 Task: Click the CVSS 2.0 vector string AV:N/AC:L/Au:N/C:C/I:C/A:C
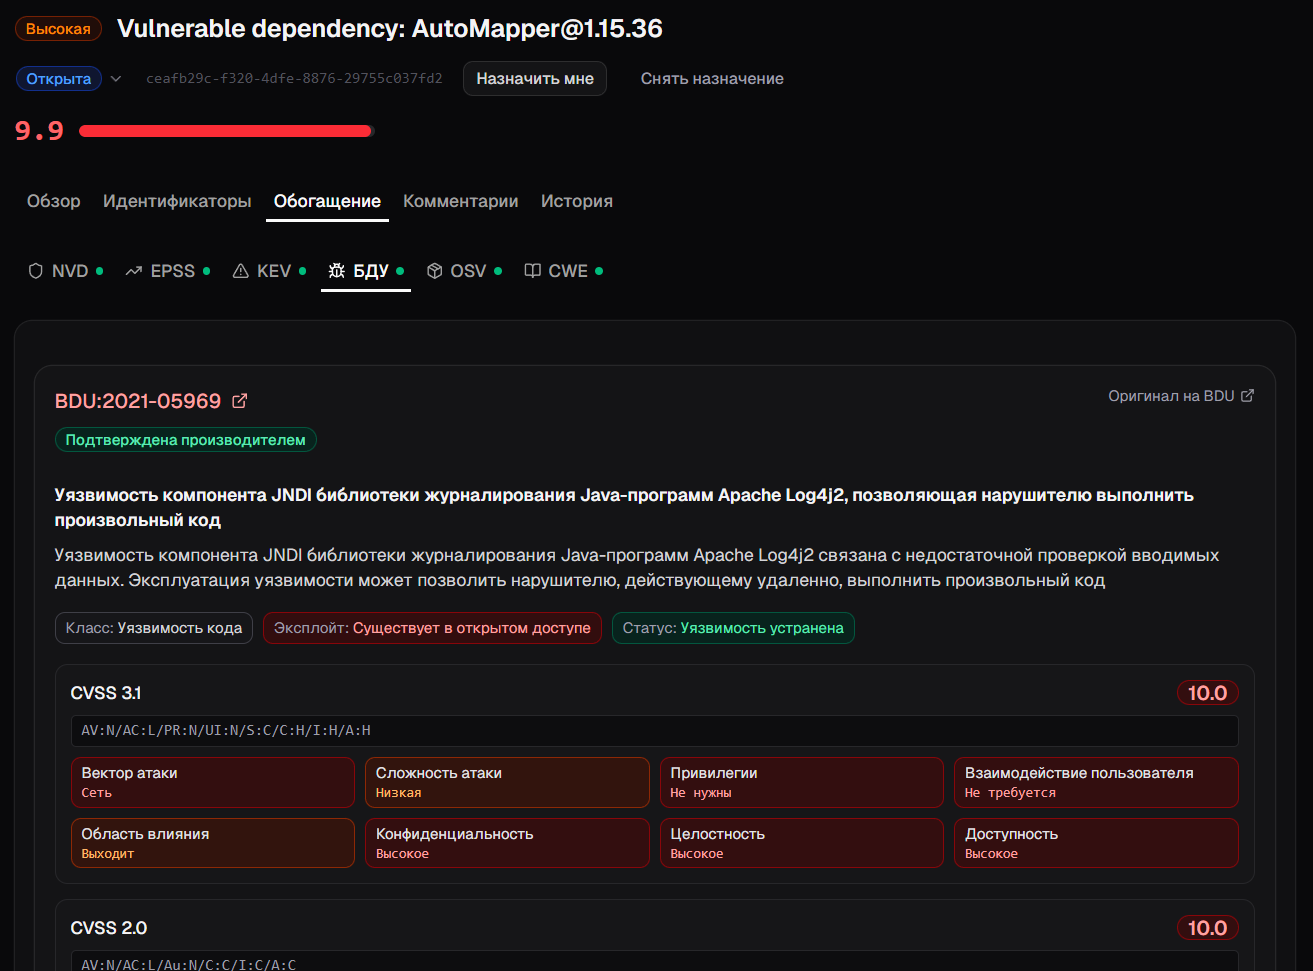click(655, 961)
